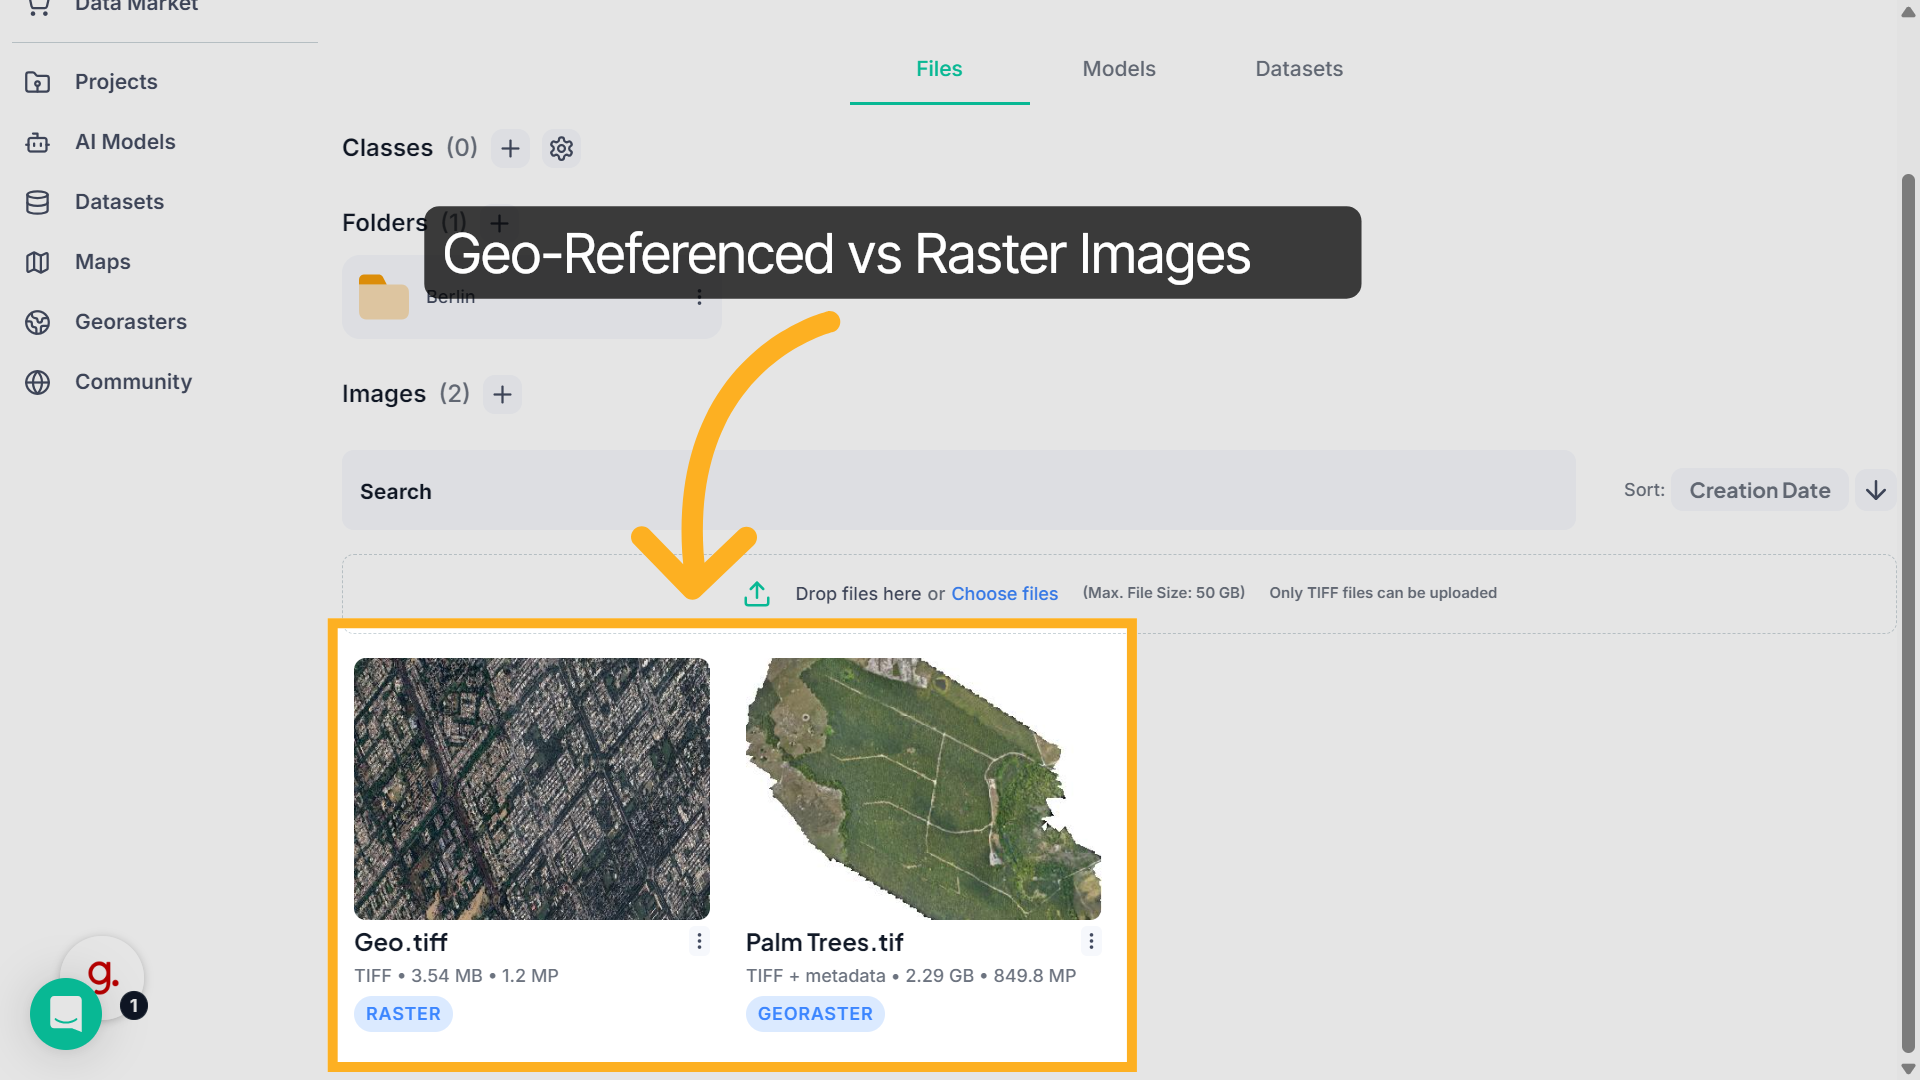Click the scroll up arrow
This screenshot has height=1080, width=1920.
pos(1908,12)
